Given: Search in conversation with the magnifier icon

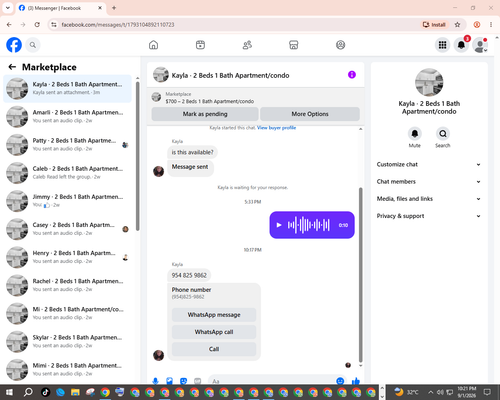Looking at the screenshot, I should (443, 134).
